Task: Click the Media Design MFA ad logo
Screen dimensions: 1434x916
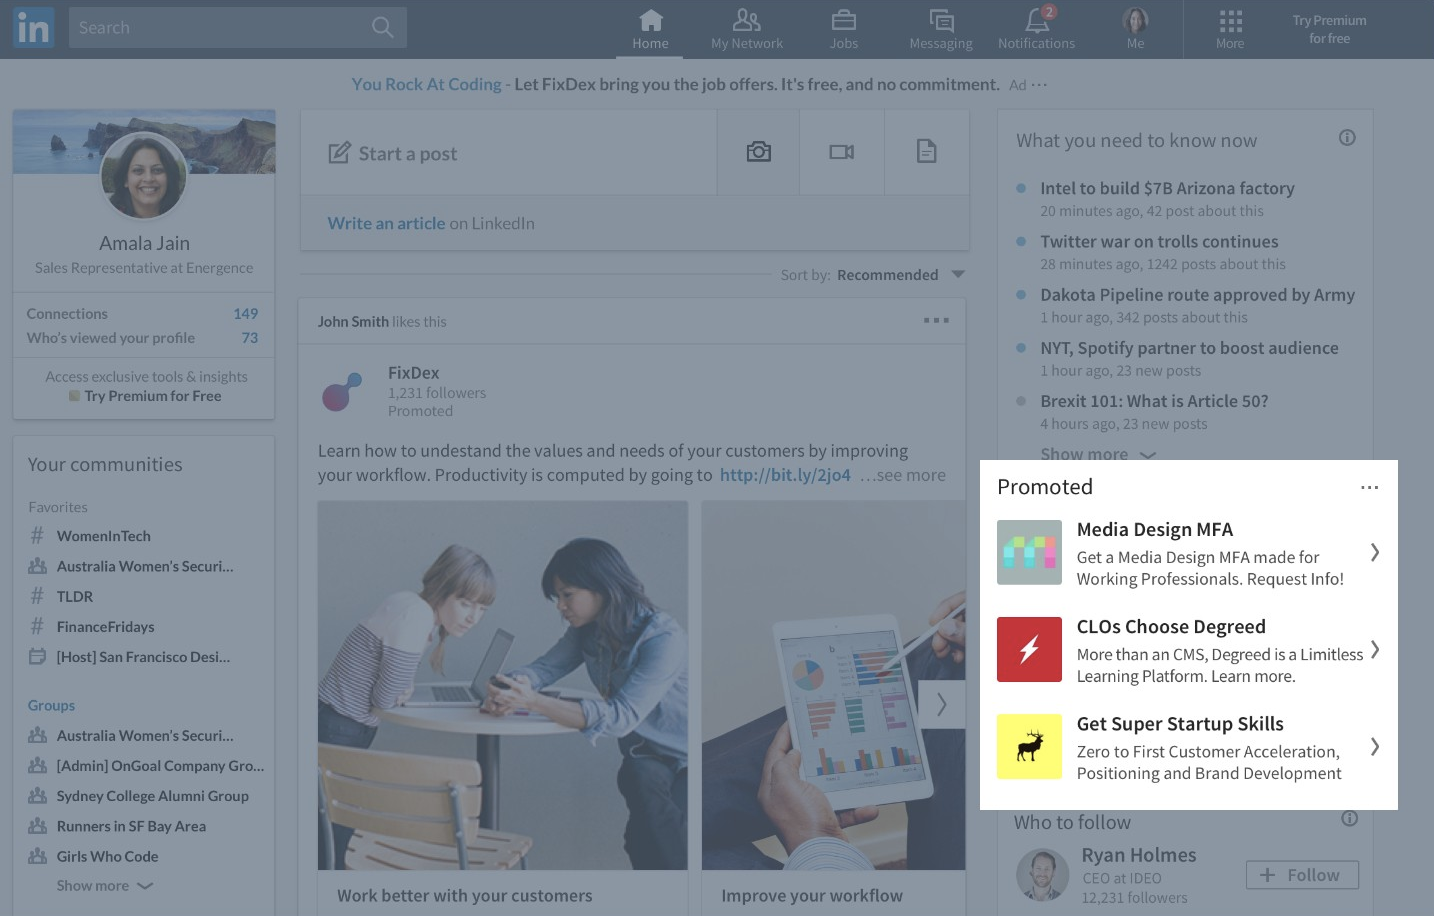Action: [1029, 552]
